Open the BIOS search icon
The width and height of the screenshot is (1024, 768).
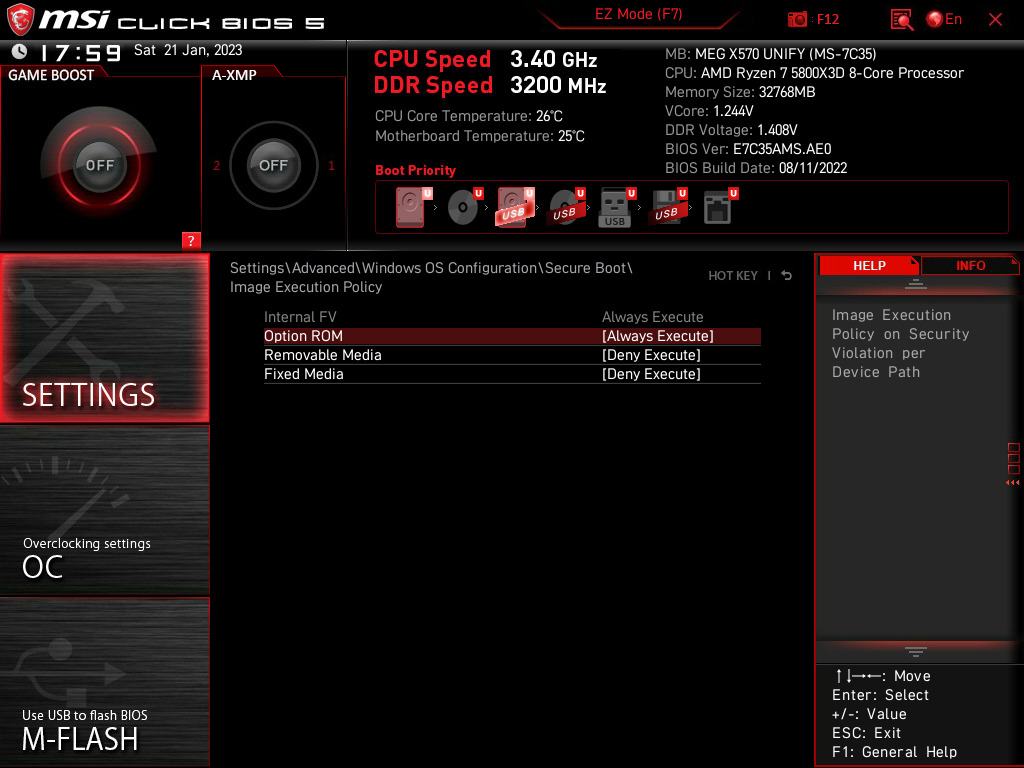(902, 20)
